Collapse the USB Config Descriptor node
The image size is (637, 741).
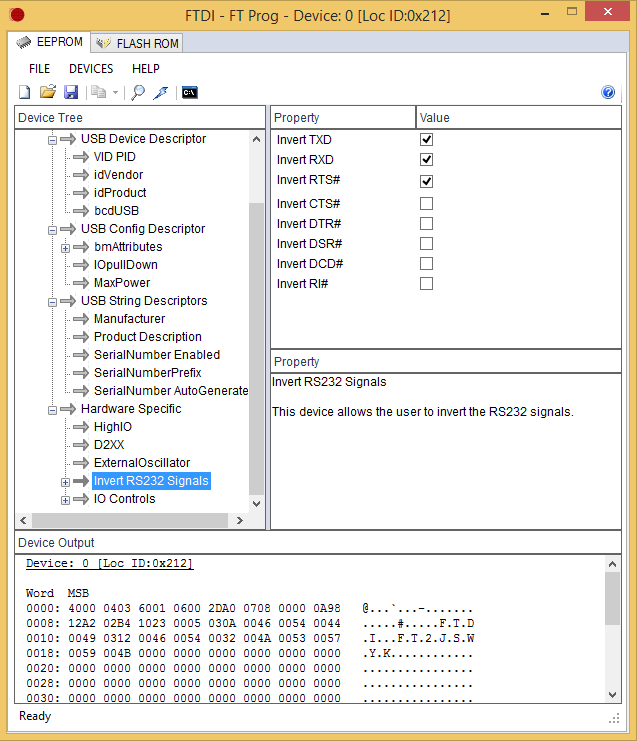(x=52, y=230)
